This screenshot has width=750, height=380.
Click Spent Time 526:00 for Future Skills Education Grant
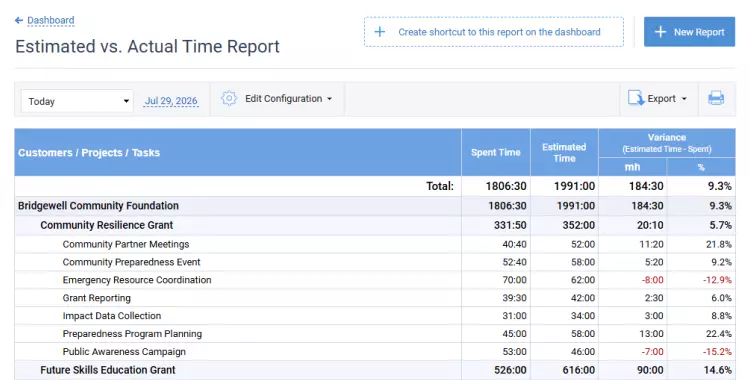[x=510, y=370]
